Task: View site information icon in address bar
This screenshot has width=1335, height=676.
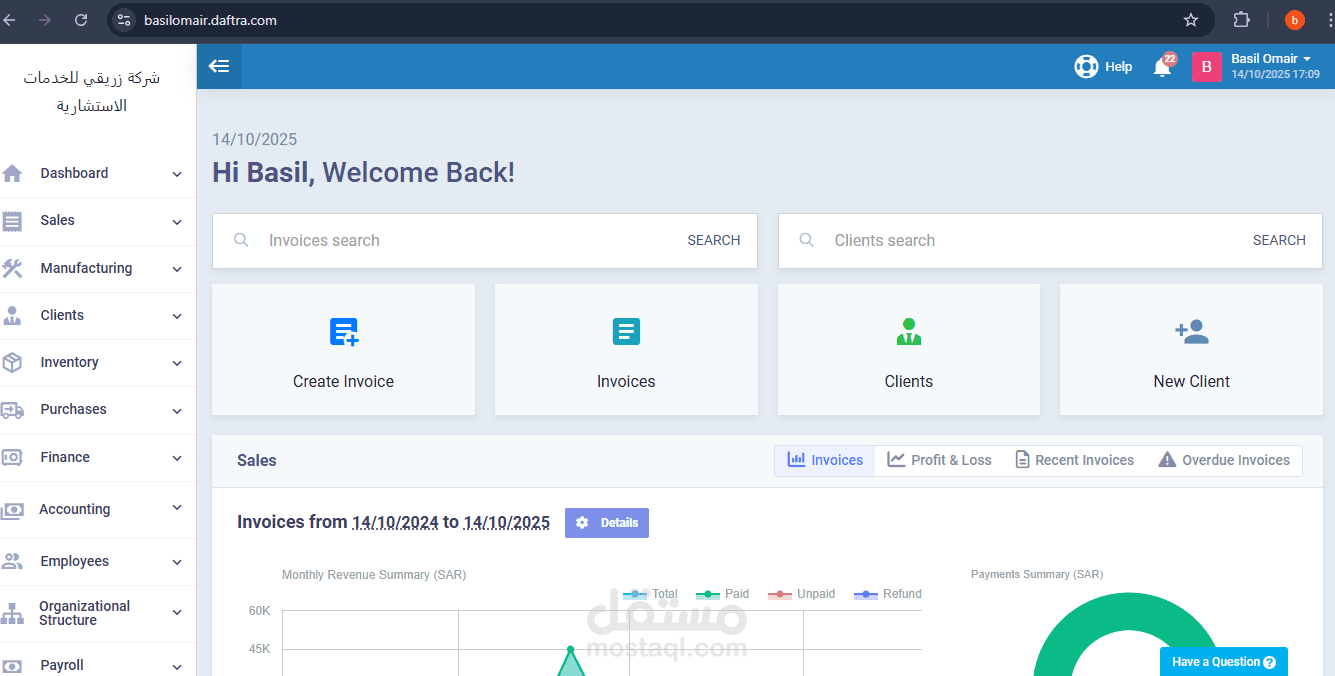Action: point(124,20)
